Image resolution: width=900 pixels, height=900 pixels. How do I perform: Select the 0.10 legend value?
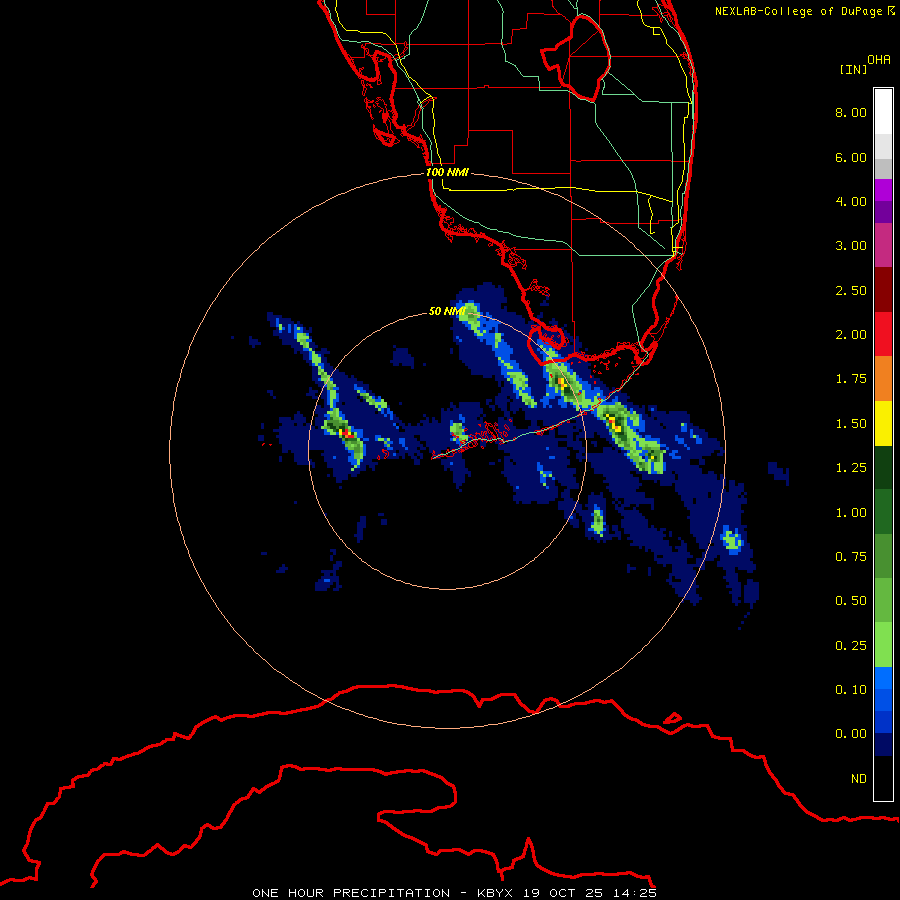851,690
